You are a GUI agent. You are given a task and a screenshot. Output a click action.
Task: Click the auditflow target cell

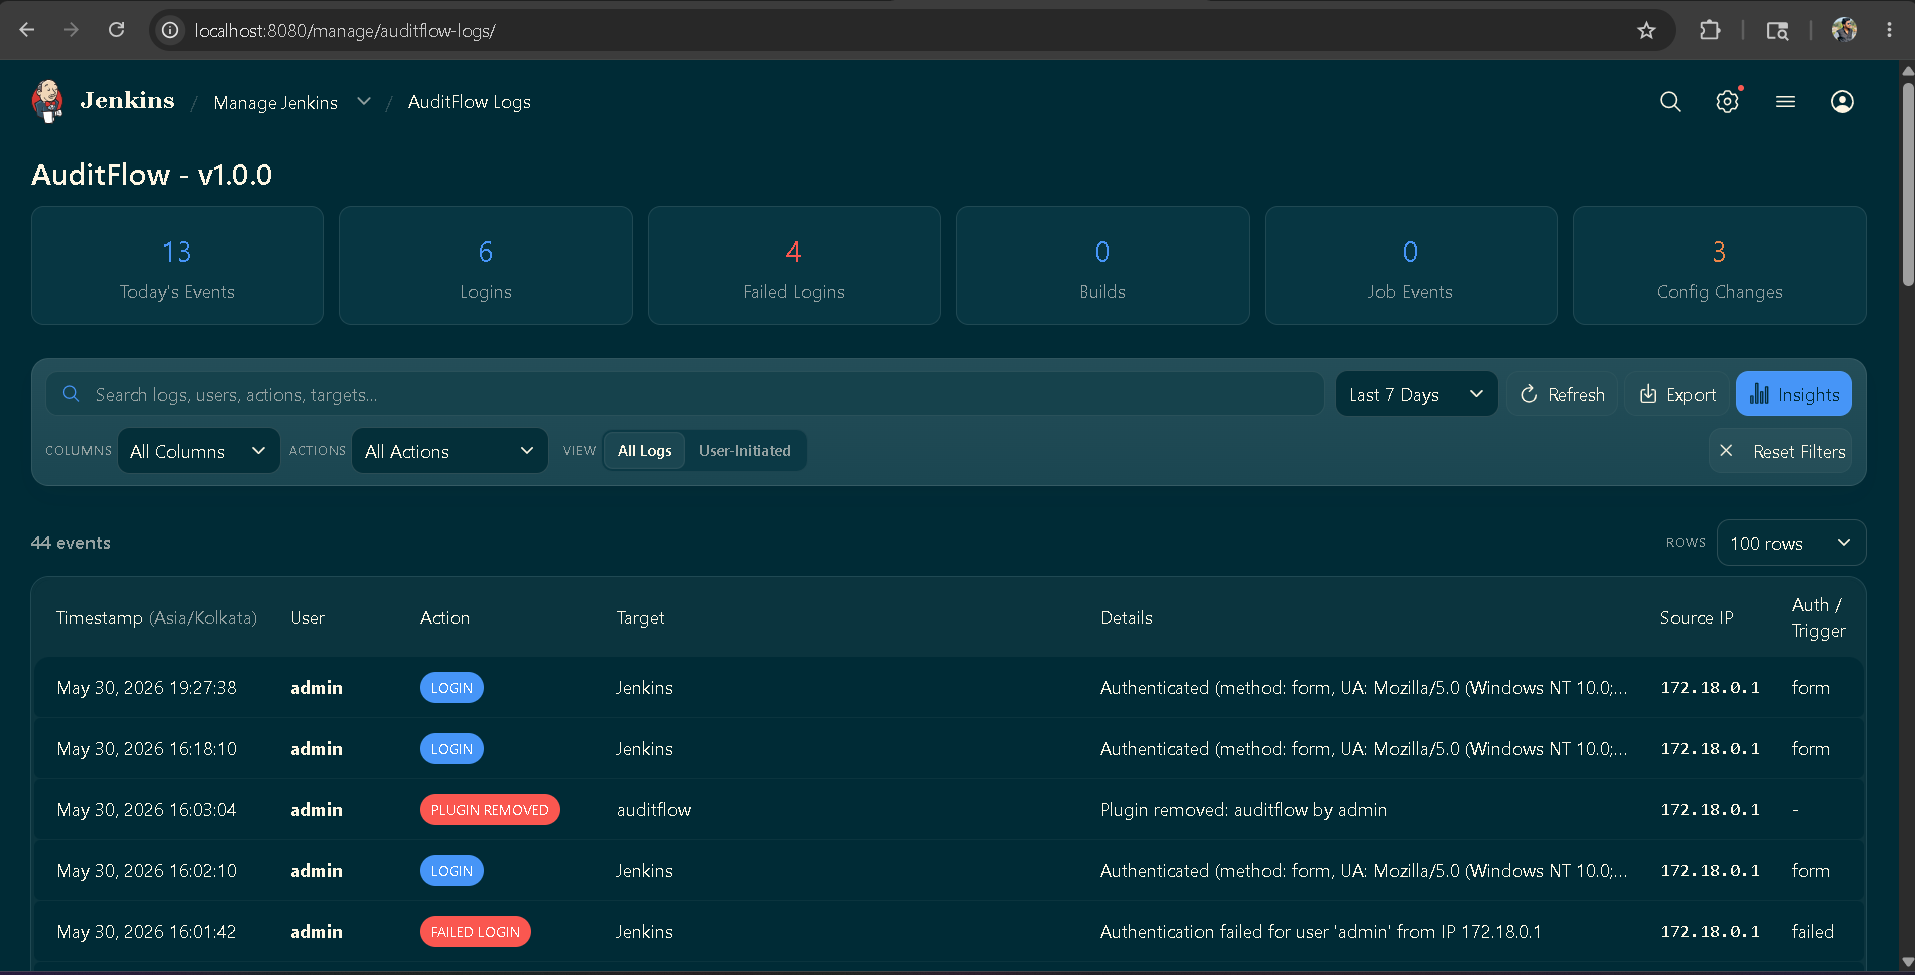click(654, 810)
